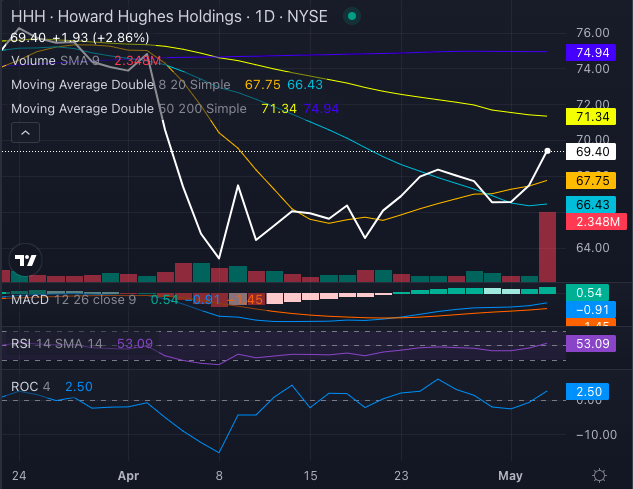Click the 64.00 price axis label
Screen dimensions: 633x489
593,248
